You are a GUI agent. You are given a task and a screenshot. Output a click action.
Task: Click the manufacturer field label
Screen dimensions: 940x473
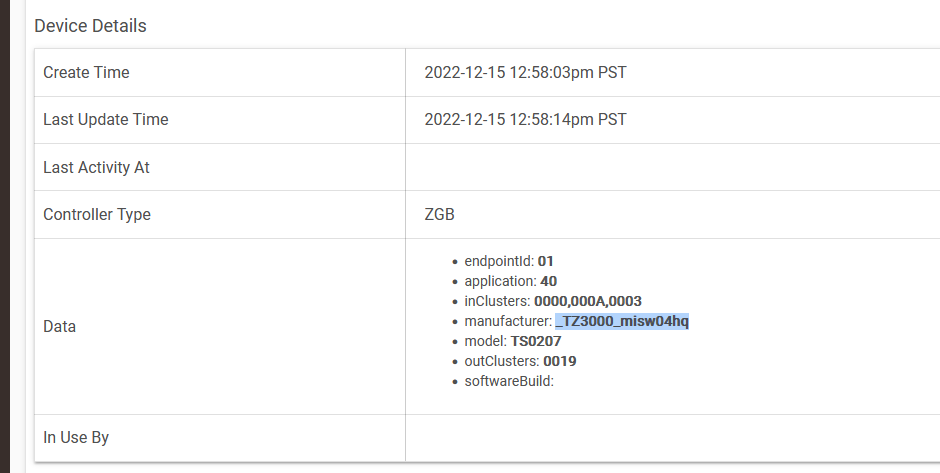[508, 321]
